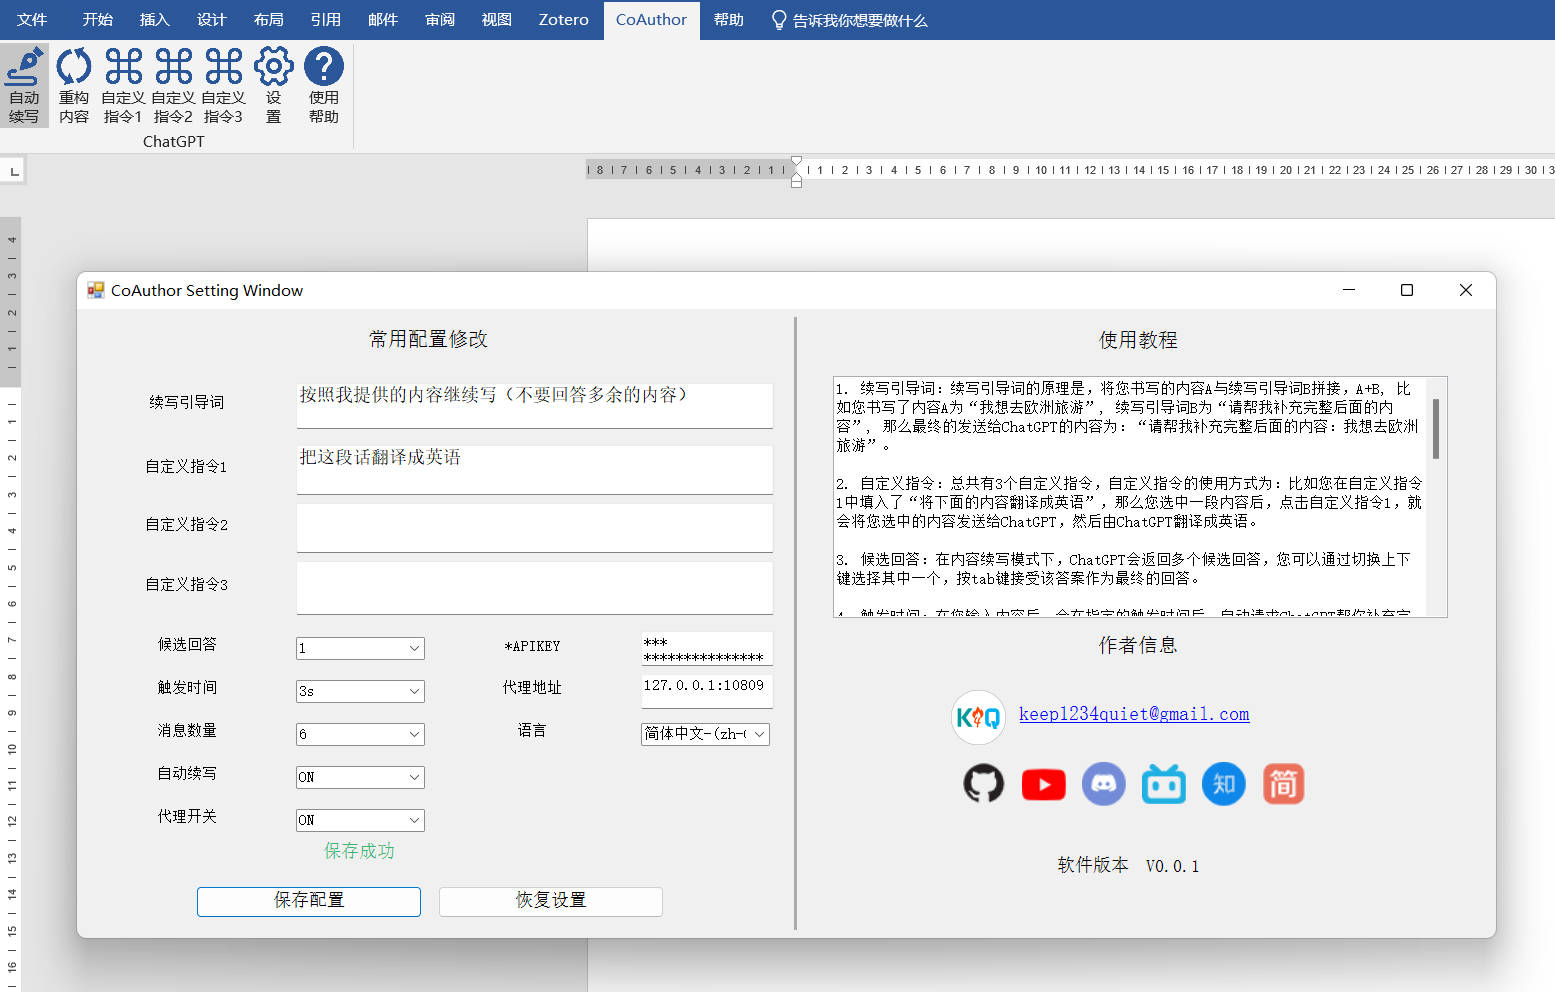Open 使用帮助 question mark icon
The image size is (1555, 992).
[x=324, y=85]
